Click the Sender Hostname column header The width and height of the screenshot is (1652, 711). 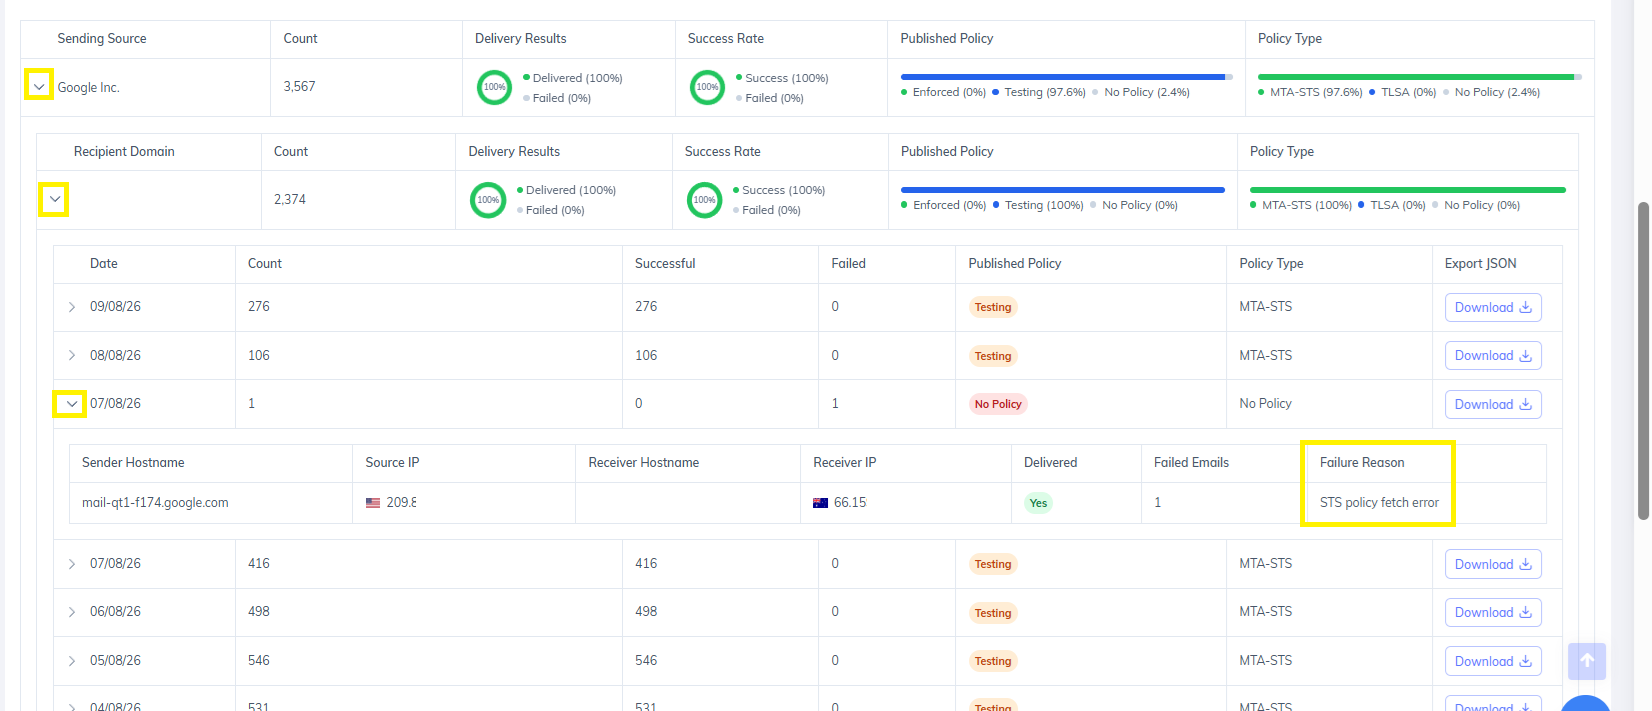(x=133, y=463)
